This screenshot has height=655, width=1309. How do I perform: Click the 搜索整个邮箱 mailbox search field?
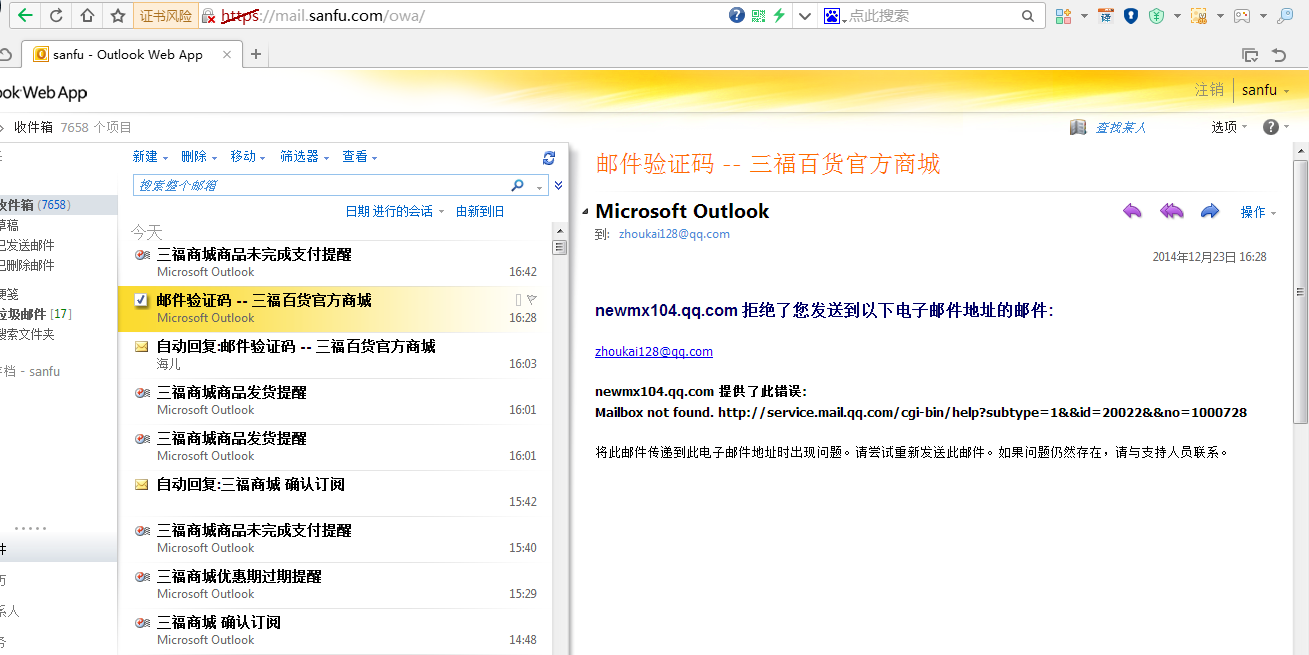(320, 186)
